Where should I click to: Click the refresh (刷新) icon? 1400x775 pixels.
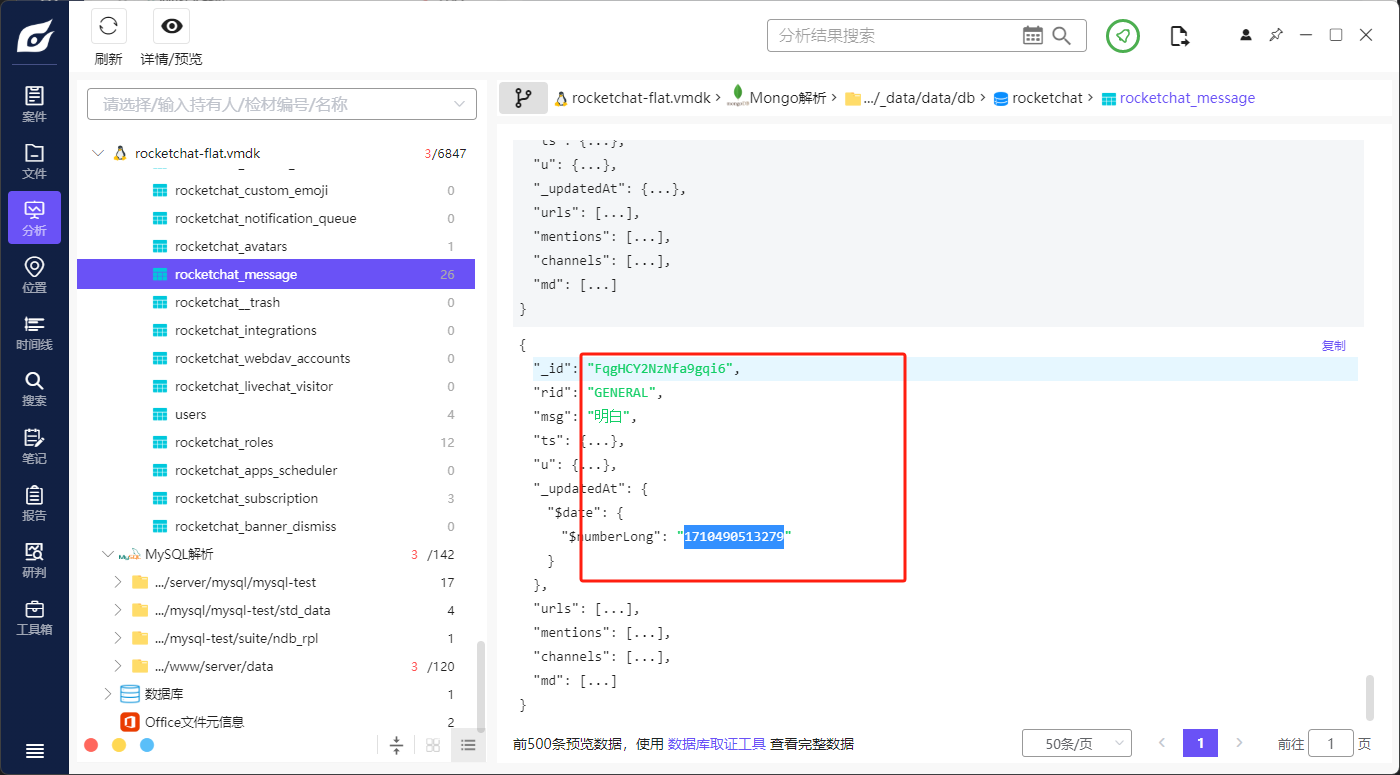click(x=108, y=27)
